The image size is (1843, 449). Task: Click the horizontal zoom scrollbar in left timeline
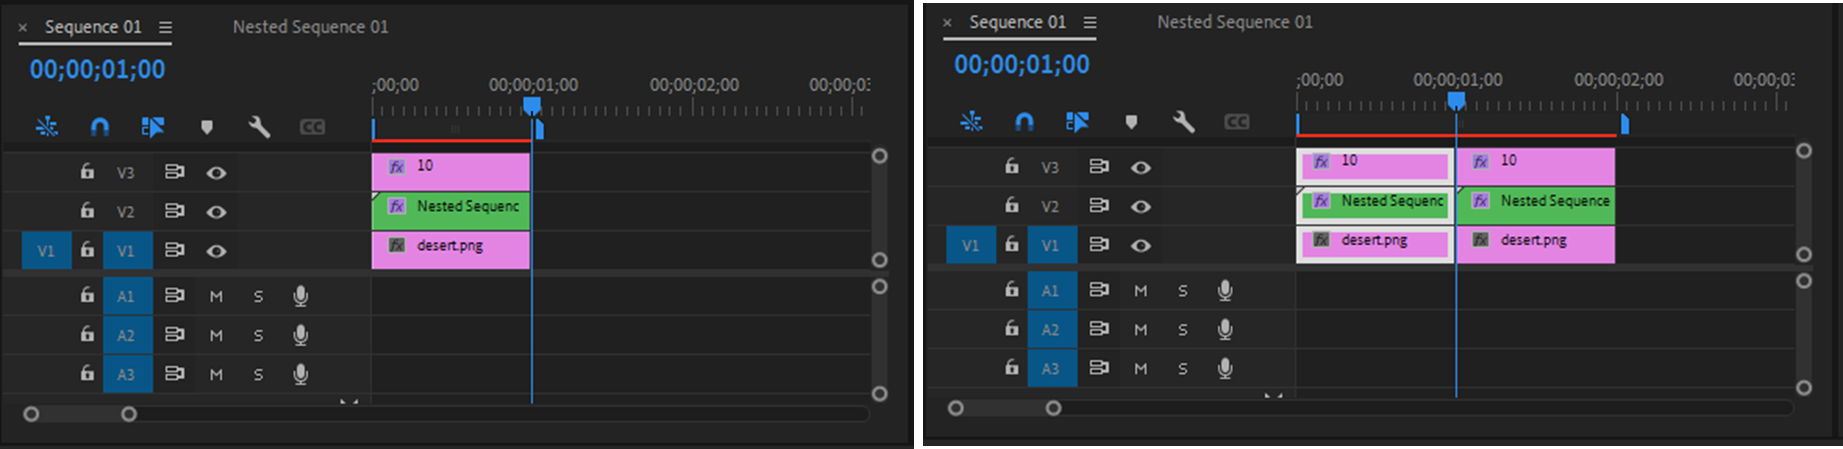pyautogui.click(x=80, y=414)
